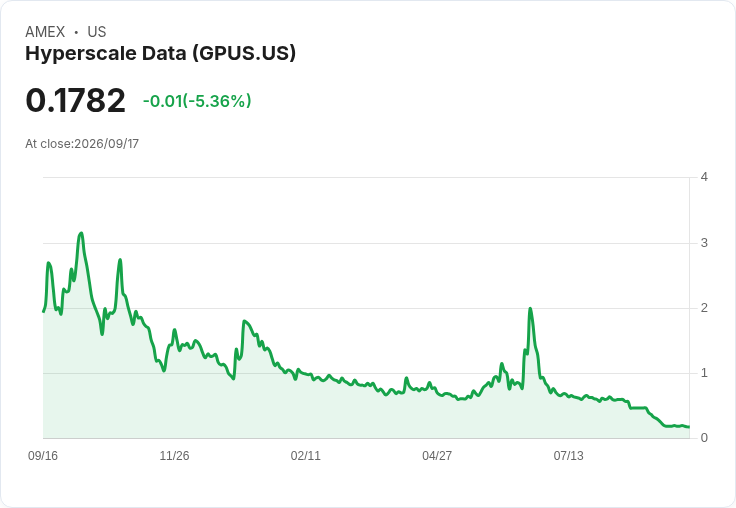Click the 11/26 date axis label
This screenshot has height=508, width=736.
pos(174,455)
